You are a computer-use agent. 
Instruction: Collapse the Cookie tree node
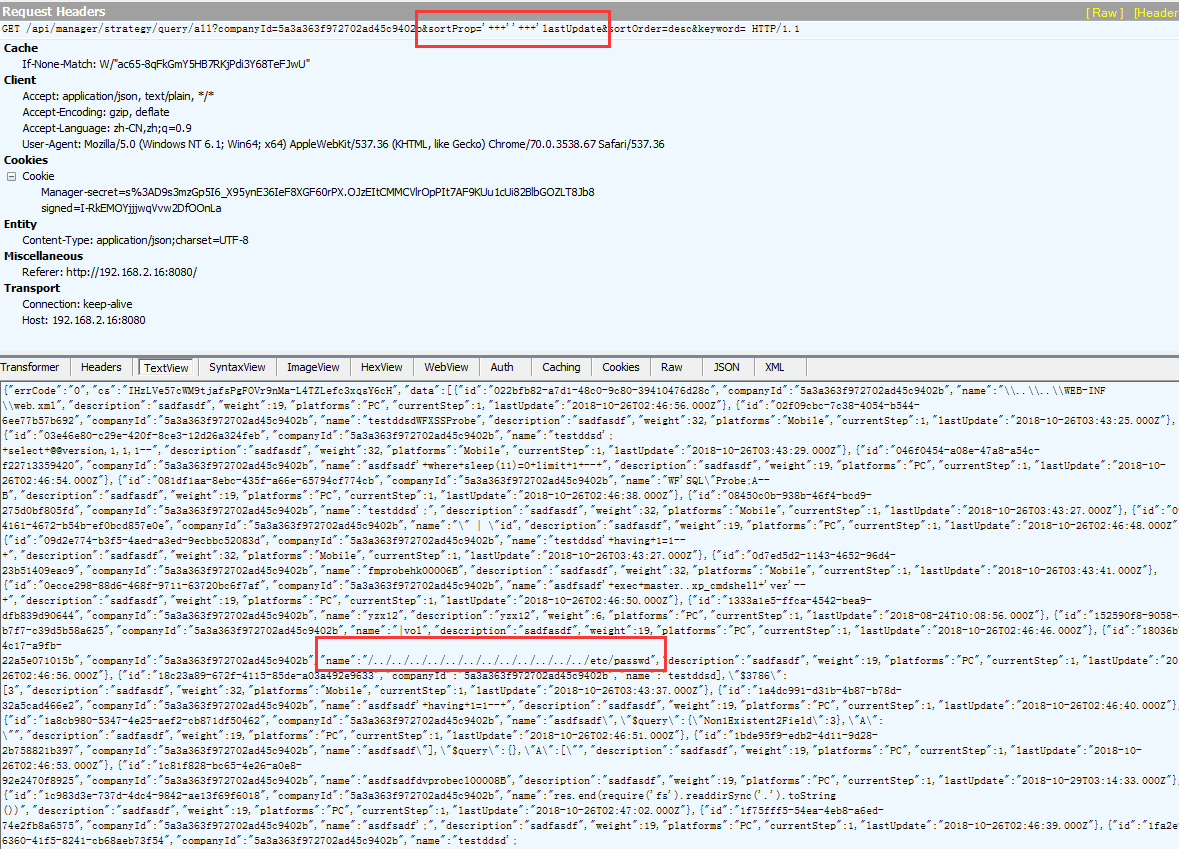point(11,177)
